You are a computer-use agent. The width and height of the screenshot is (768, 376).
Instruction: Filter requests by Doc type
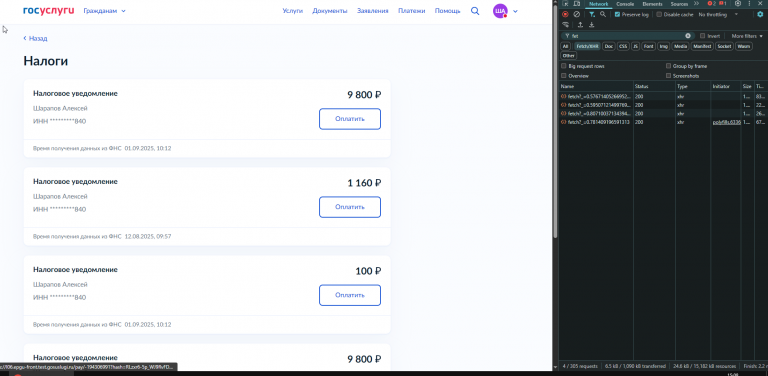click(609, 46)
